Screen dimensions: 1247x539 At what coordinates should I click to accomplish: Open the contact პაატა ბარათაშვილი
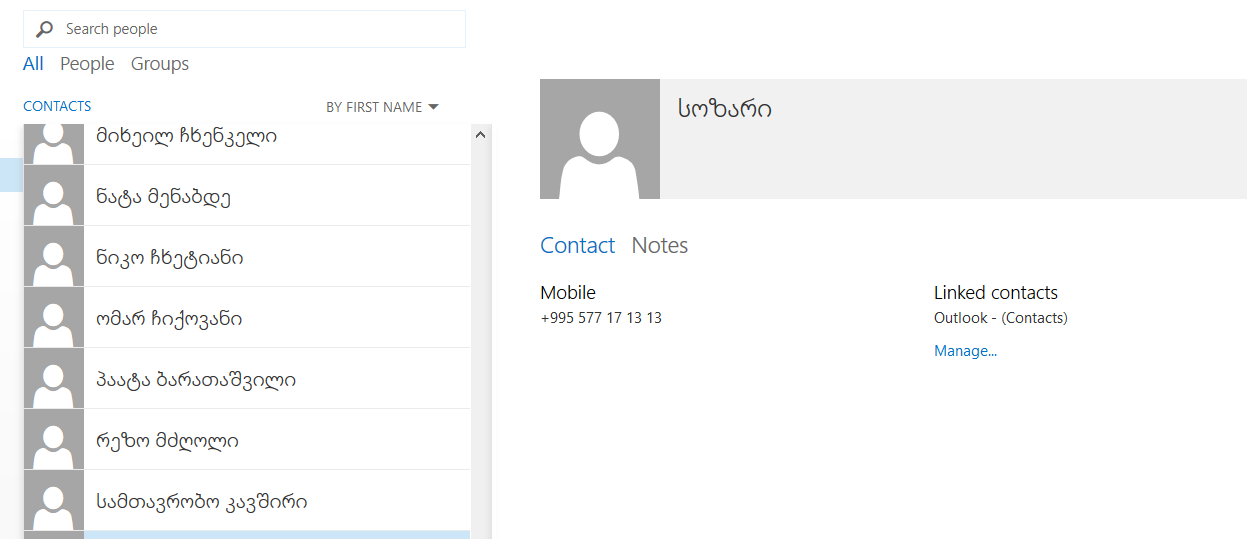point(196,380)
